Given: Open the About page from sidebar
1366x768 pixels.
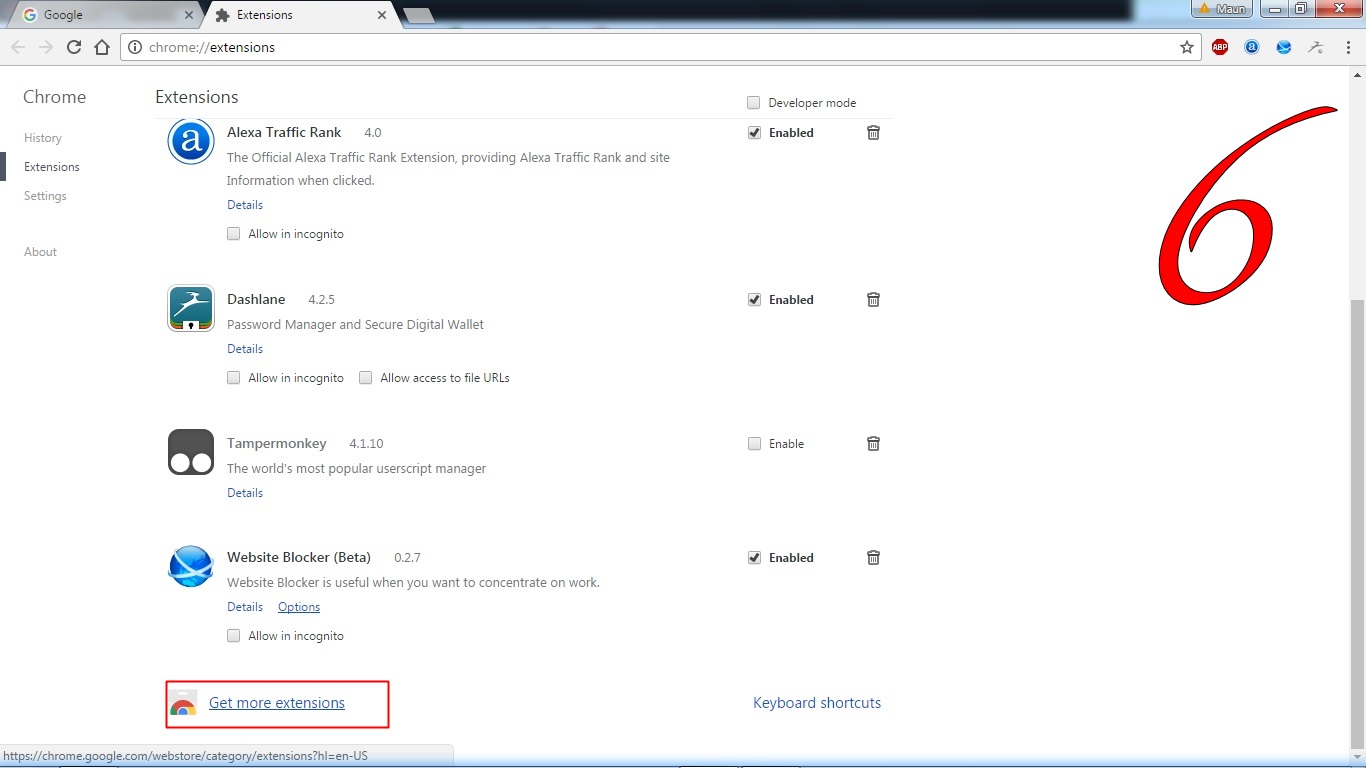Looking at the screenshot, I should click(40, 252).
